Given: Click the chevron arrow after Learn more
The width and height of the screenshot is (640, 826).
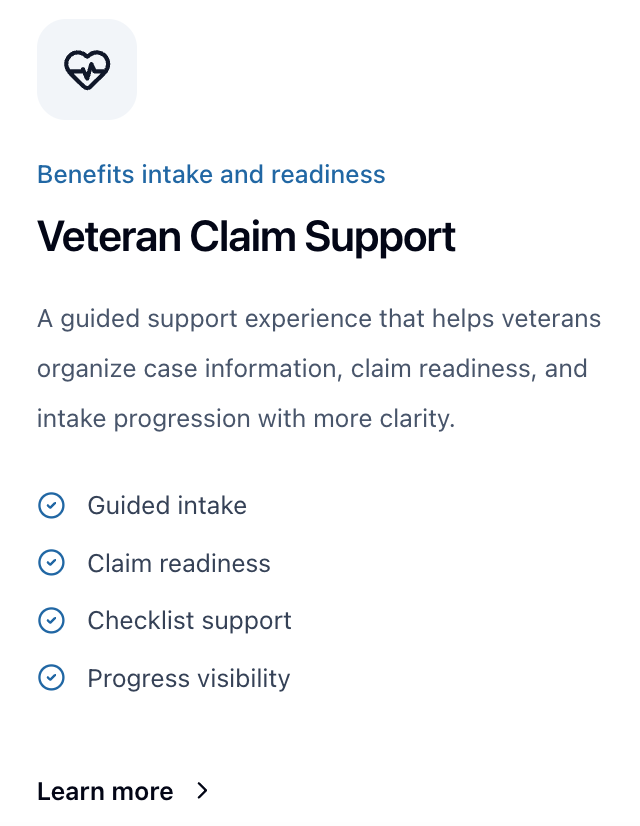Looking at the screenshot, I should click(x=203, y=791).
